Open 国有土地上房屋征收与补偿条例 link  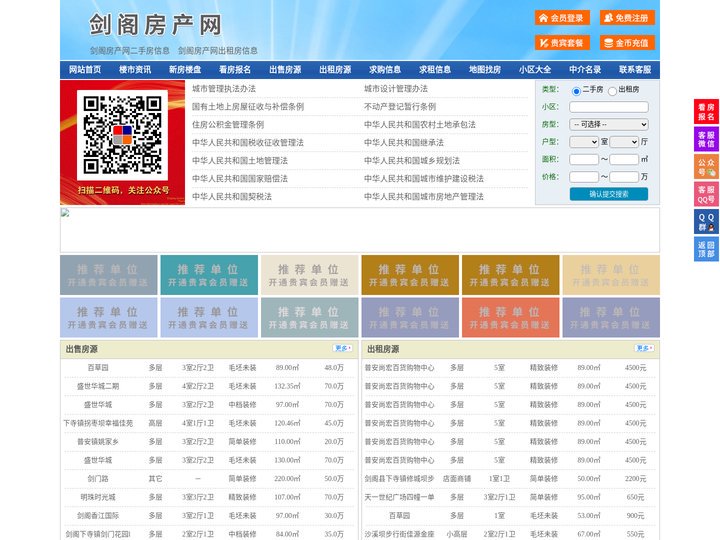[x=248, y=107]
